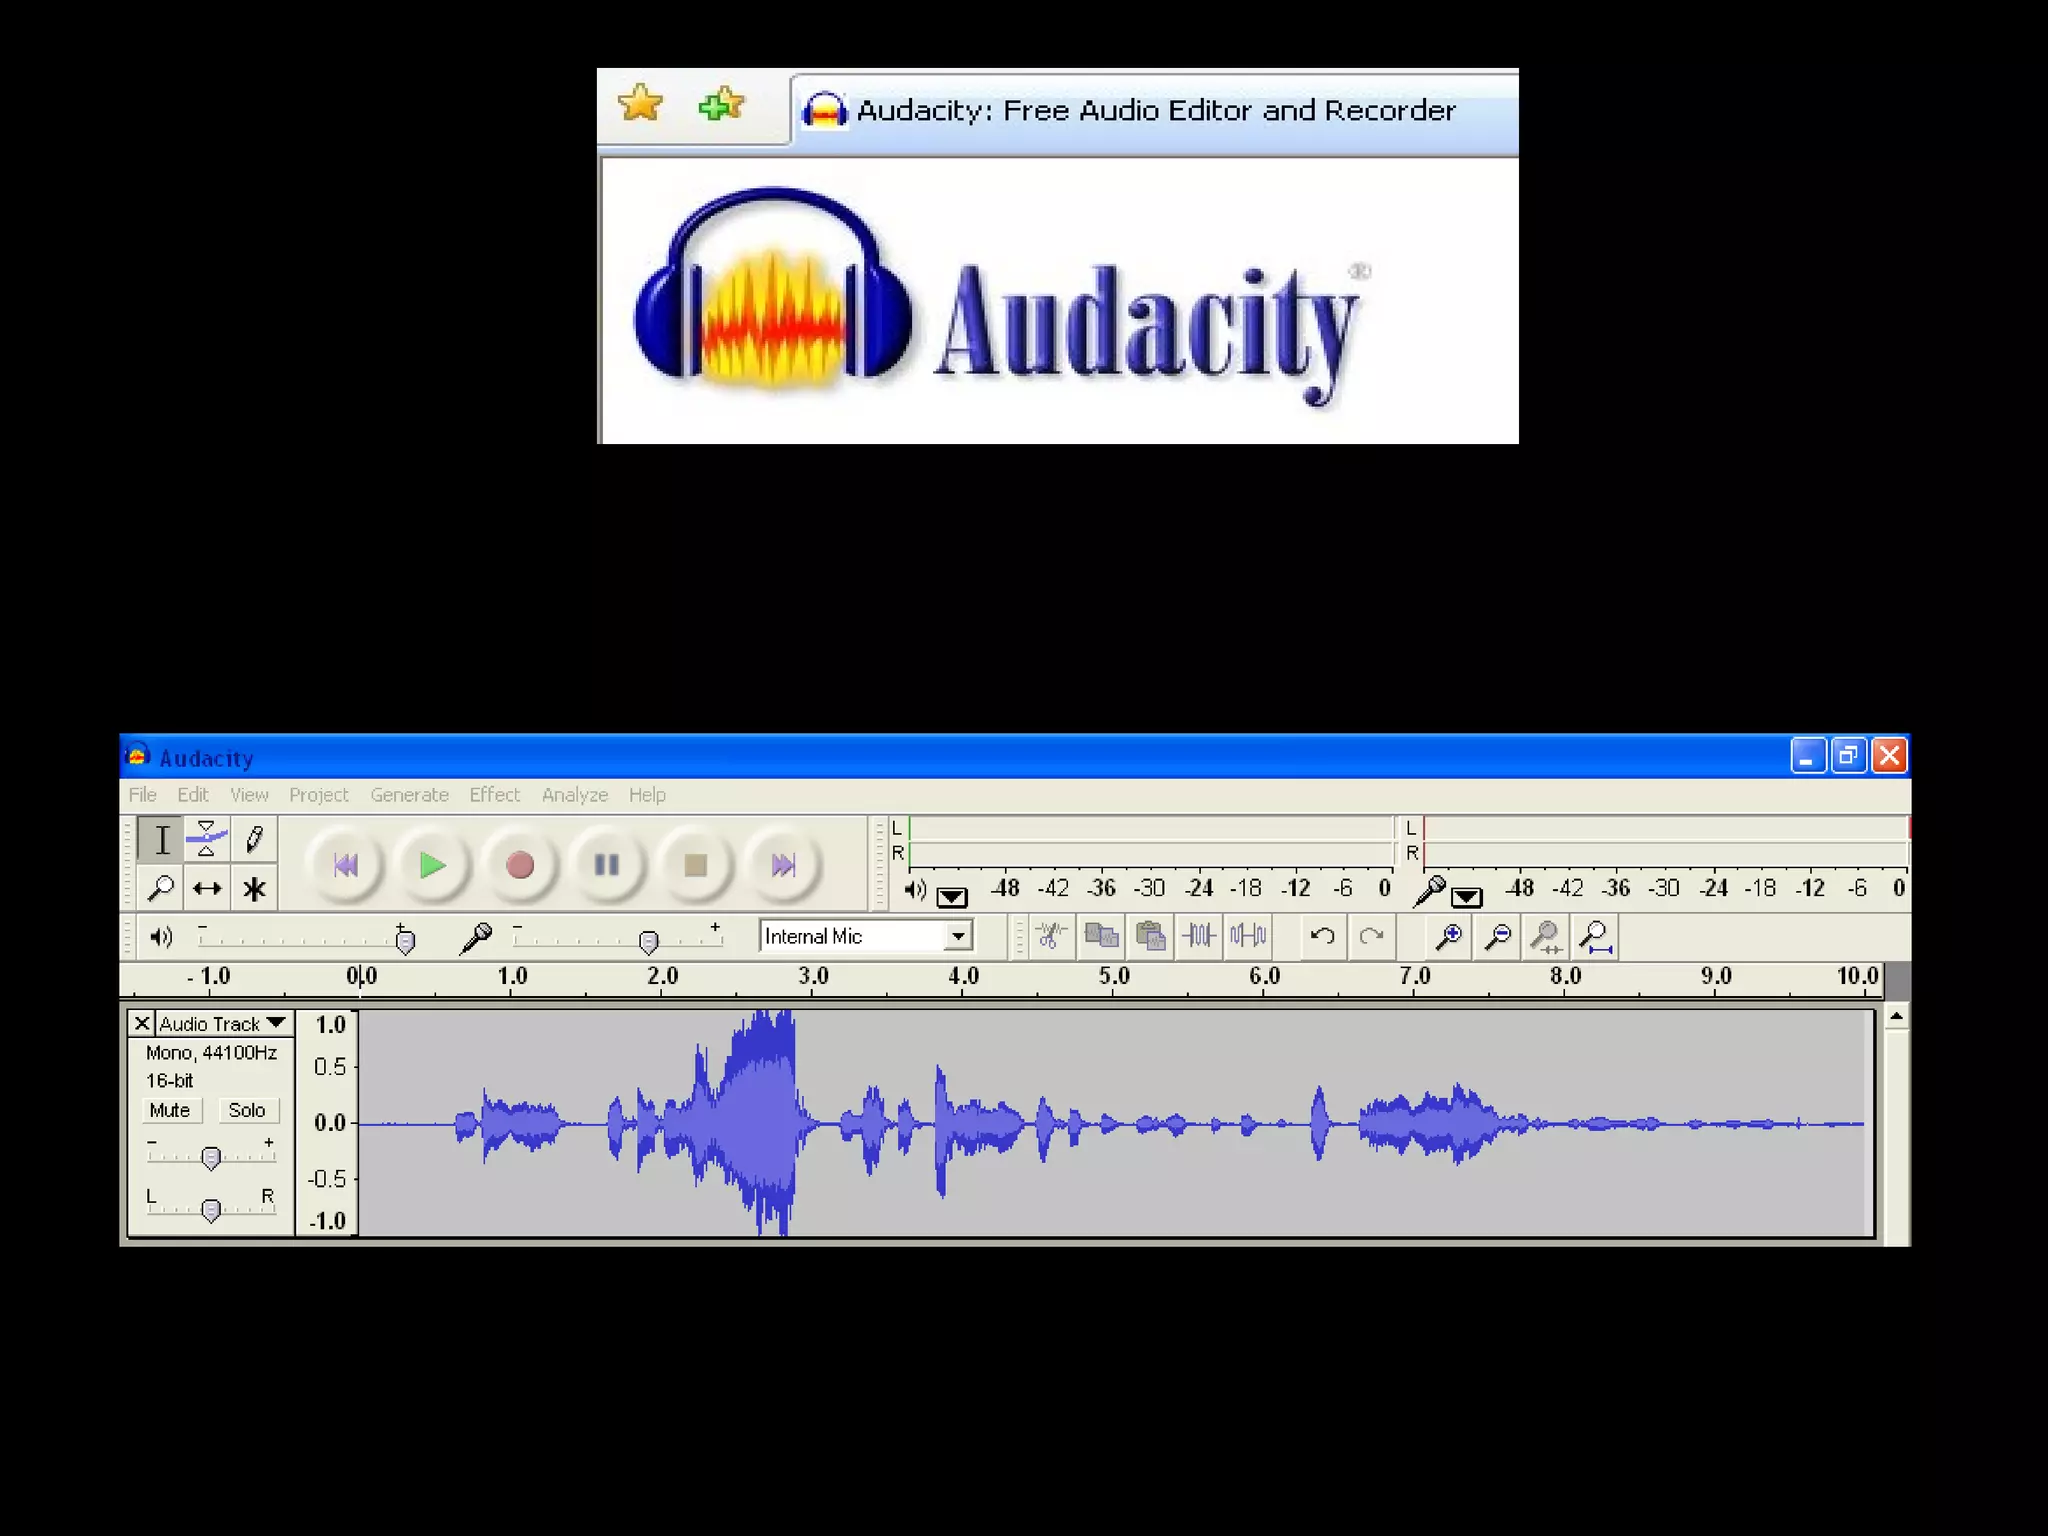Open the input meter dropdown arrow
Image resolution: width=2048 pixels, height=1536 pixels.
(1466, 896)
